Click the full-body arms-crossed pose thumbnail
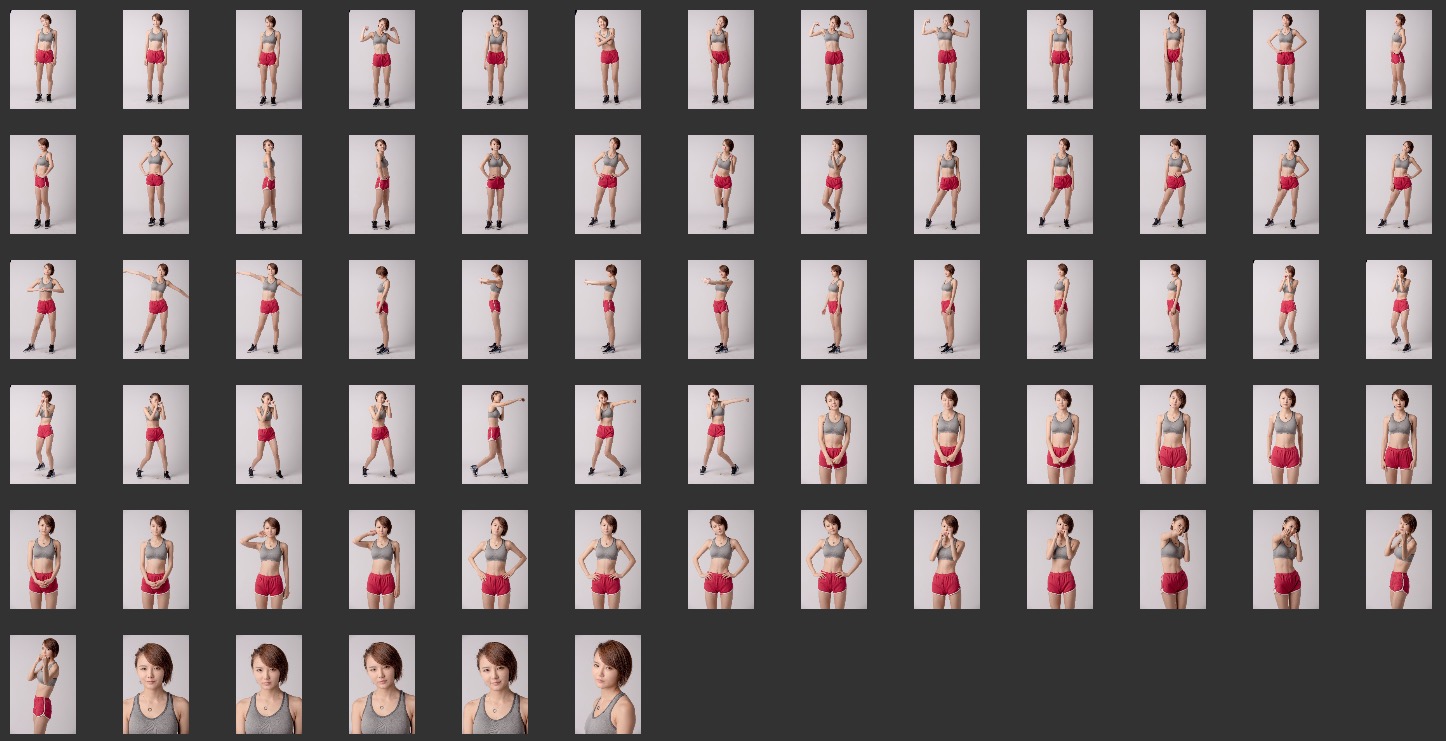 coord(608,59)
